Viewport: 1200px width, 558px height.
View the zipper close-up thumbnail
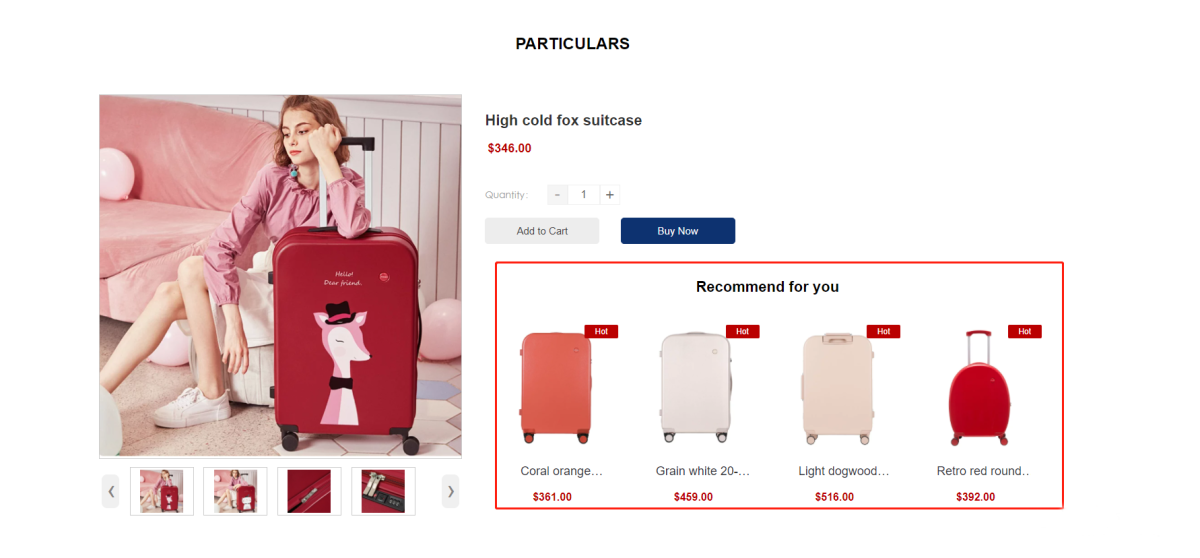[309, 491]
